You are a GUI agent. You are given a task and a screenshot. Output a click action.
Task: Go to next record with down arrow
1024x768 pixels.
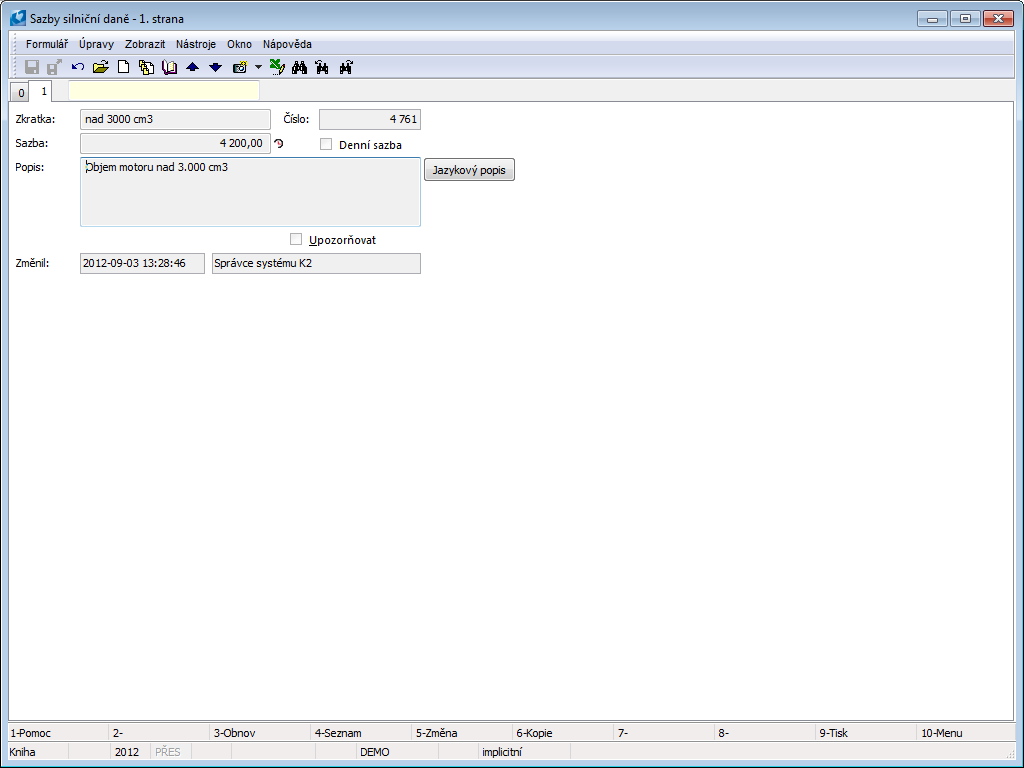pyautogui.click(x=216, y=67)
